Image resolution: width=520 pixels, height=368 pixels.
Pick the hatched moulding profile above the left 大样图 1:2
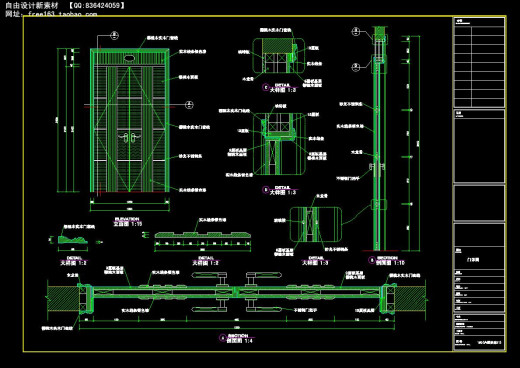[x=72, y=239]
